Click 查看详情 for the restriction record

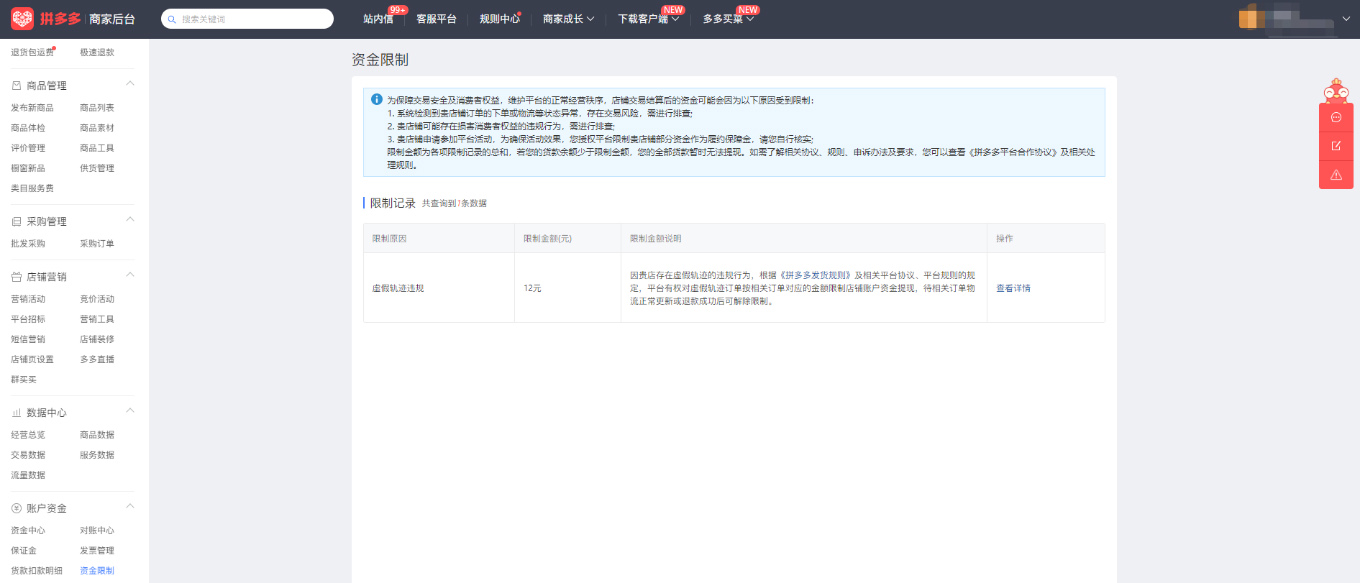tap(1013, 288)
